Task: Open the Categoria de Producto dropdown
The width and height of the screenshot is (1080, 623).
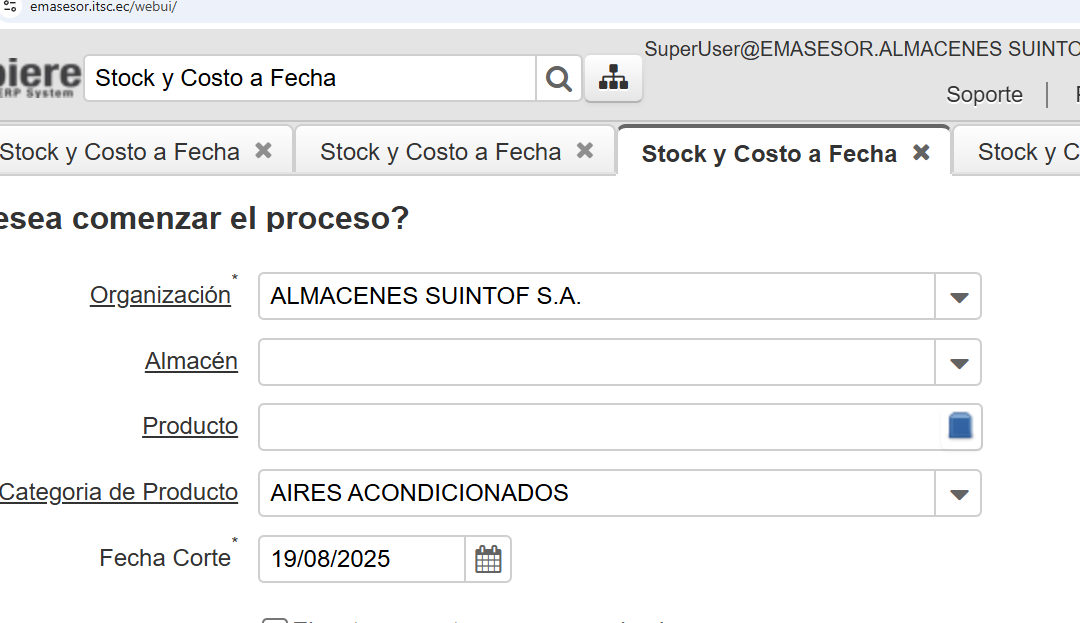Action: [959, 494]
